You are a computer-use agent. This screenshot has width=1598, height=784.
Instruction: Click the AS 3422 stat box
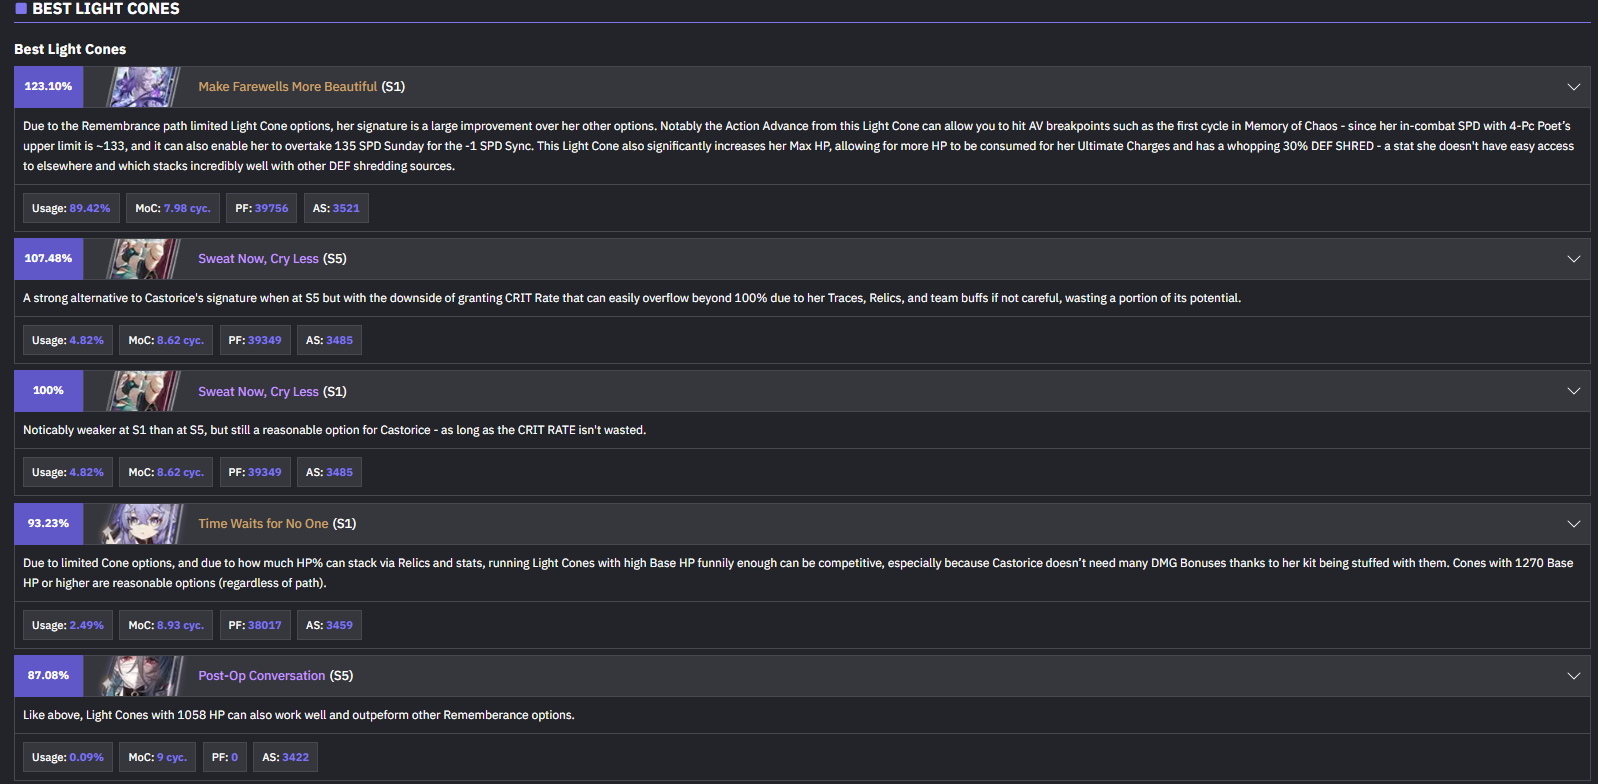286,757
